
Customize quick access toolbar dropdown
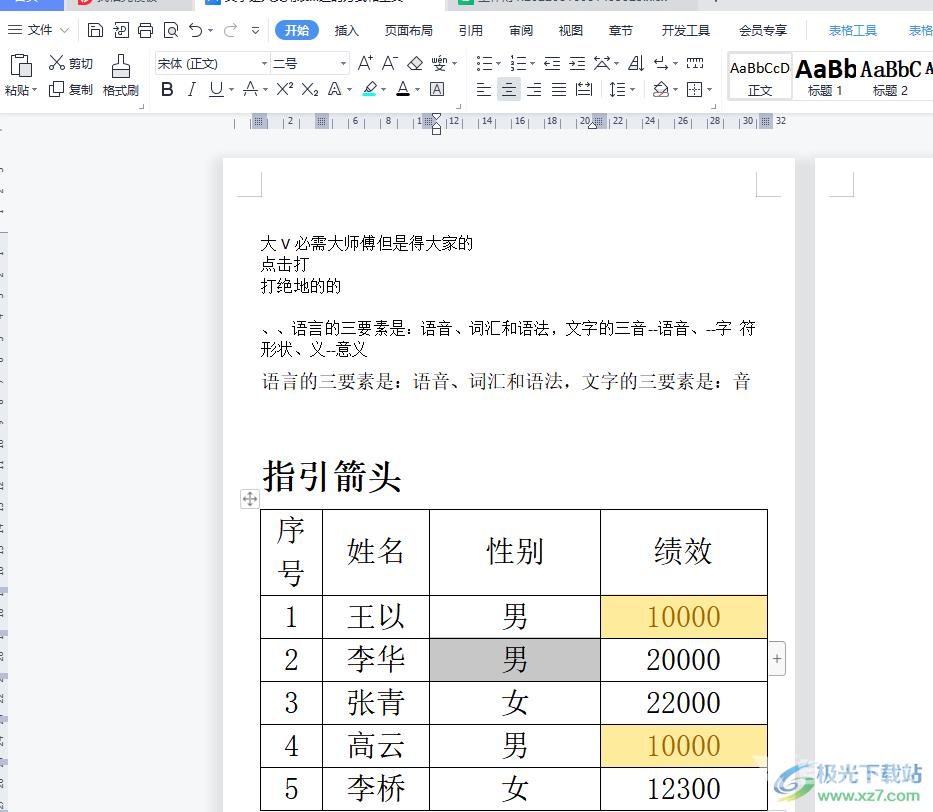coord(255,30)
